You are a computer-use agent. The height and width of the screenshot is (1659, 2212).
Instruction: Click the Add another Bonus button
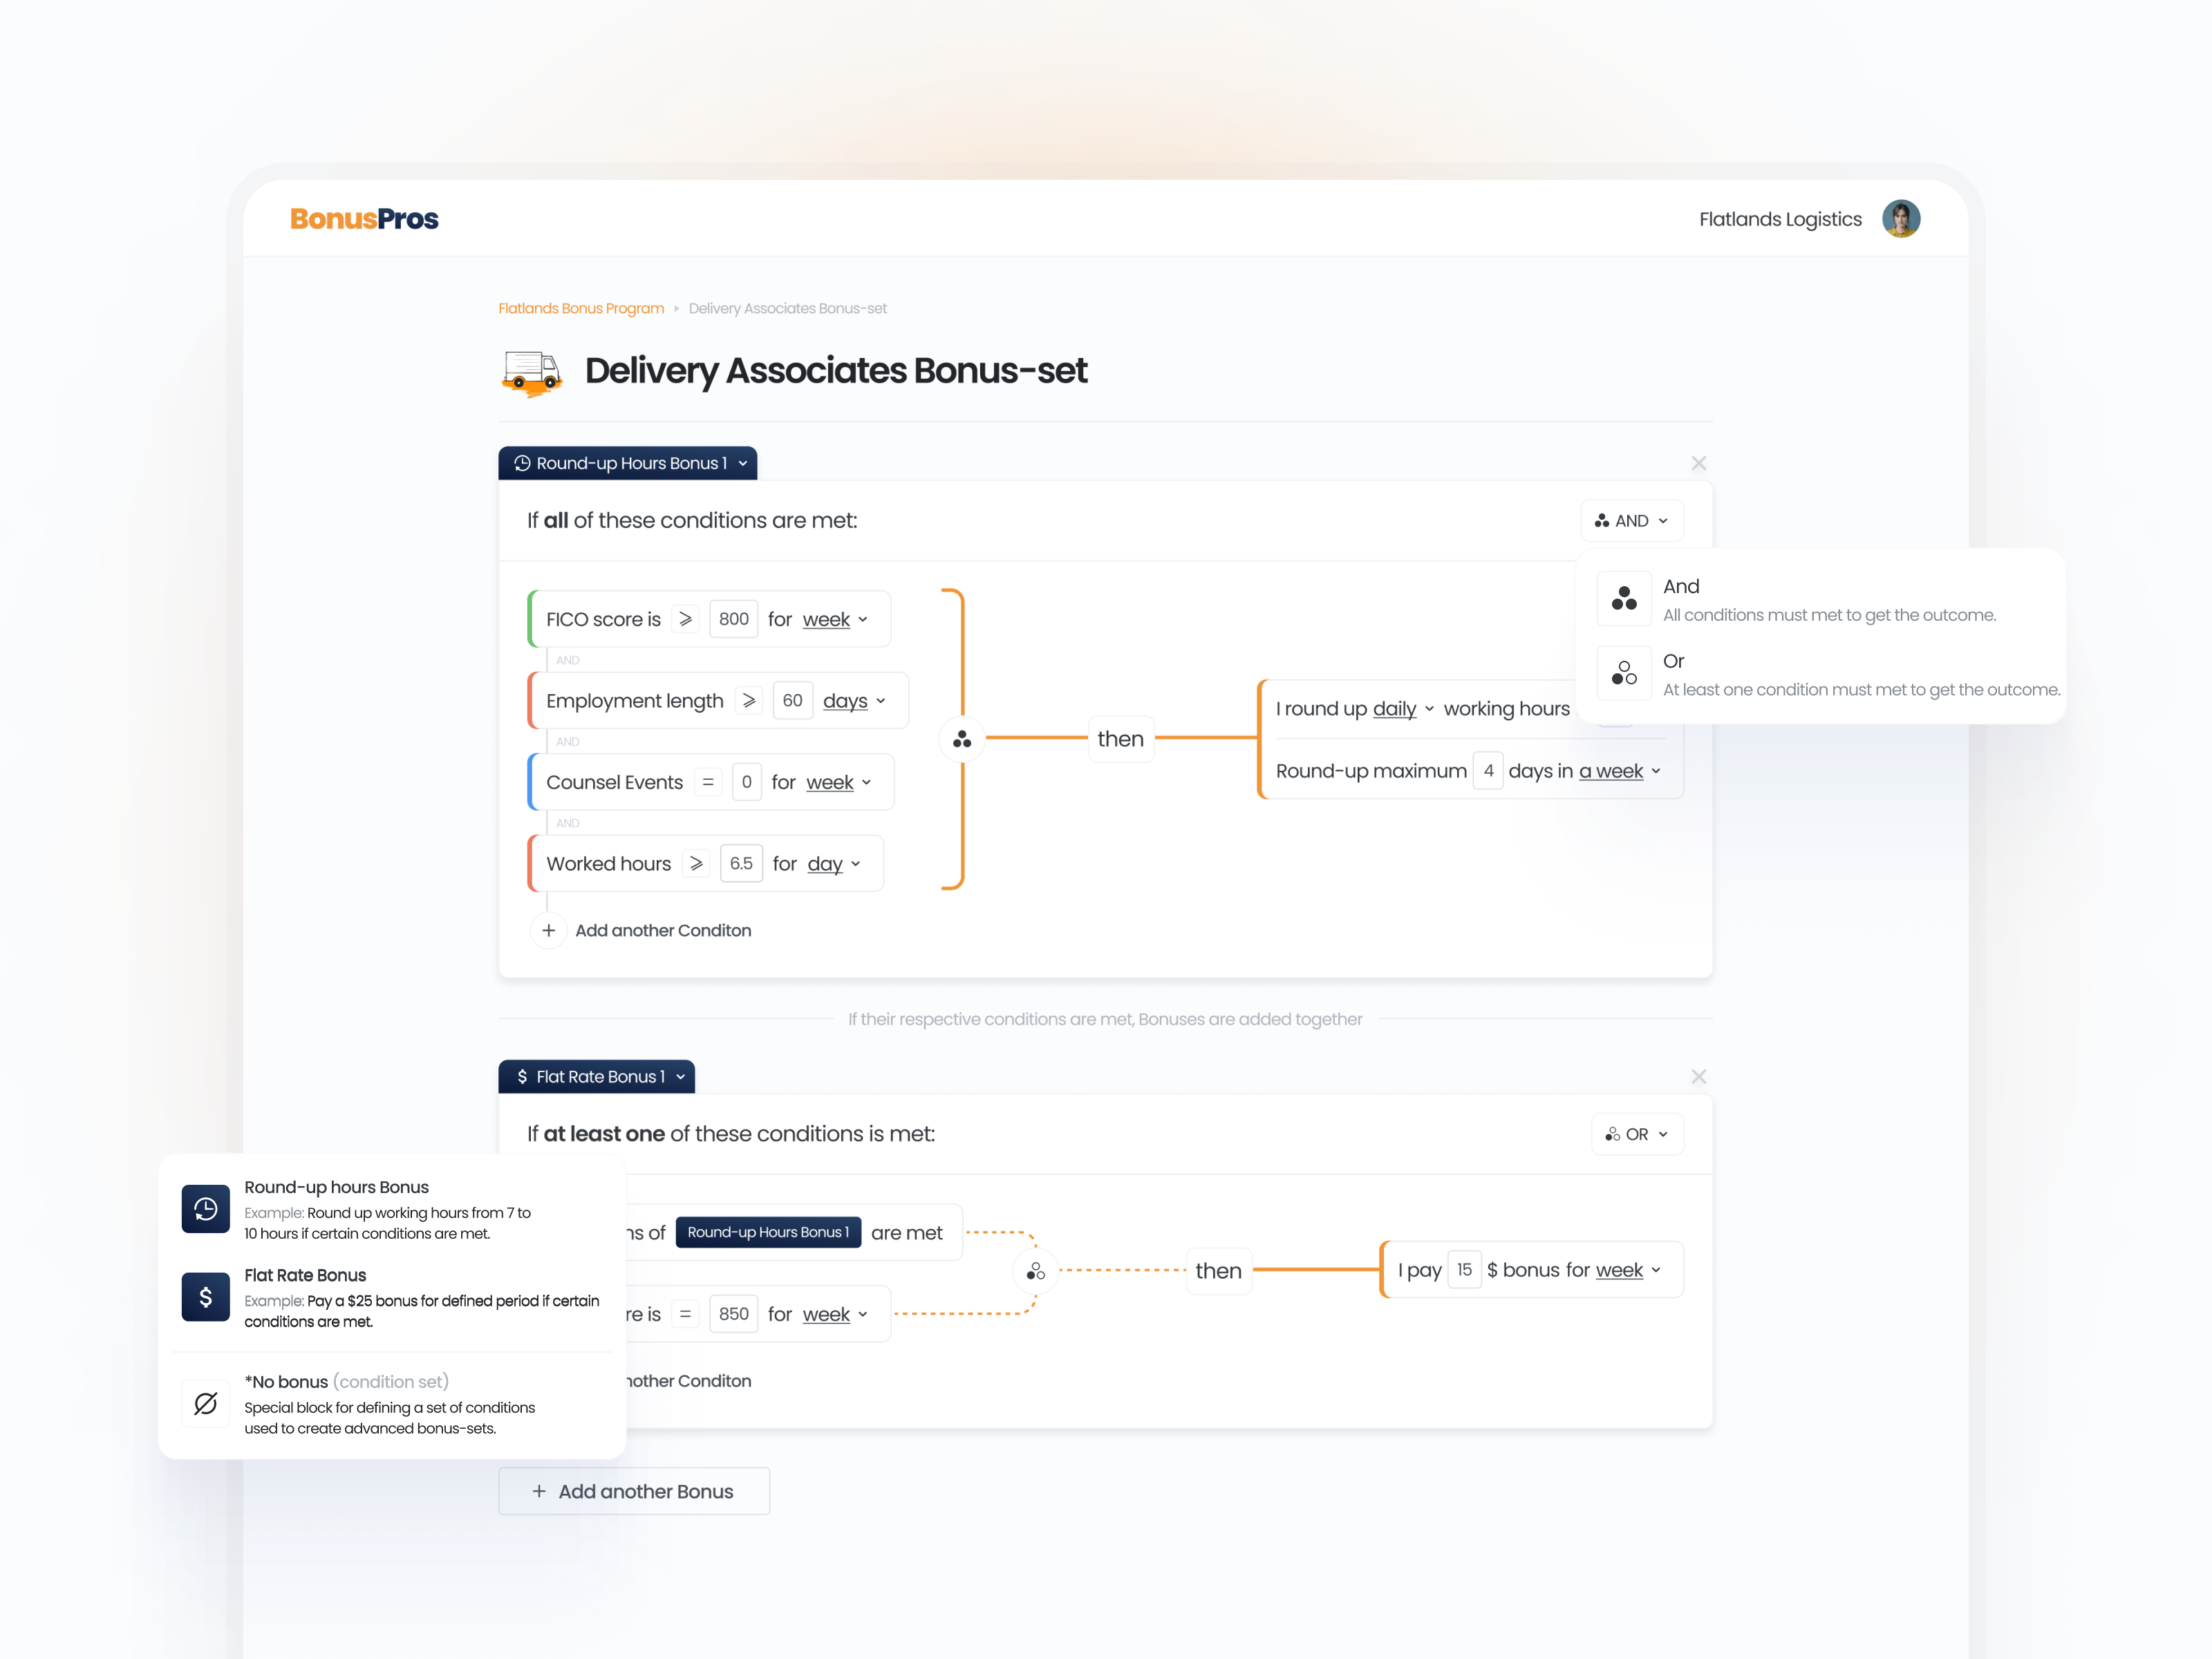[x=634, y=1491]
